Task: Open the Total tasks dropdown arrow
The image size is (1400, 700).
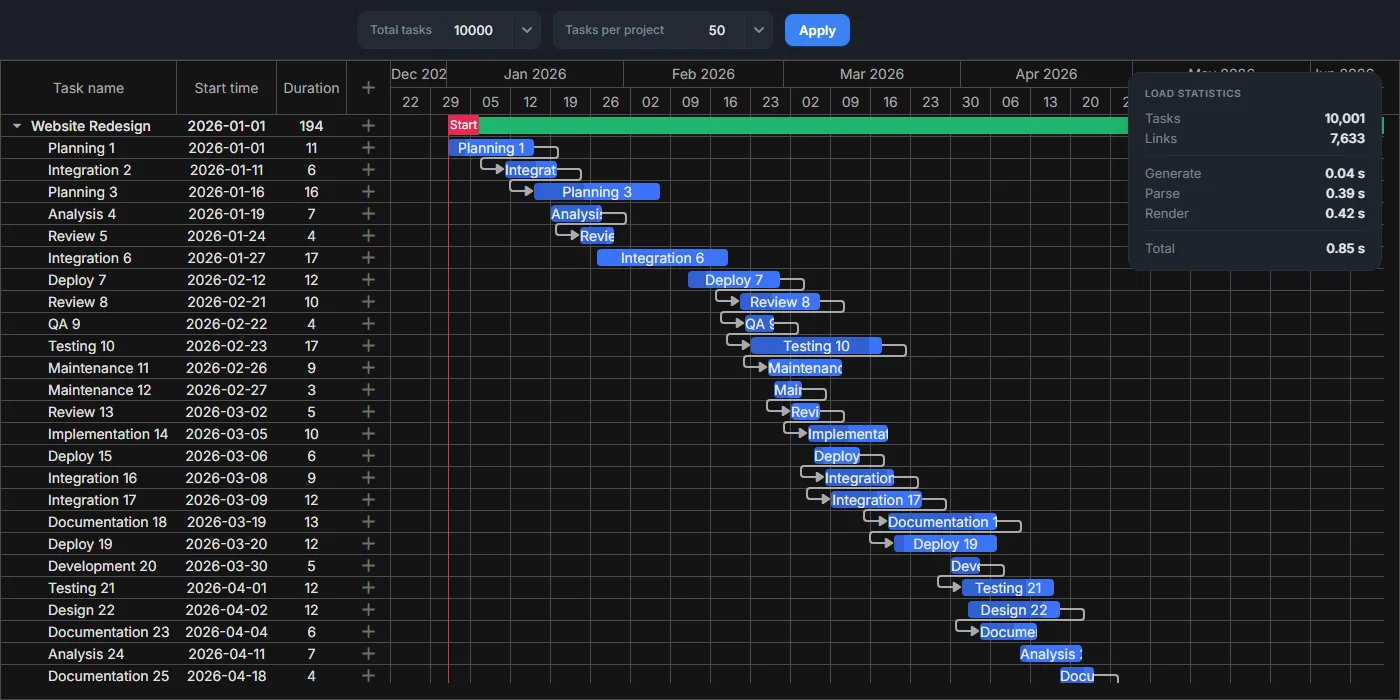Action: tap(527, 30)
